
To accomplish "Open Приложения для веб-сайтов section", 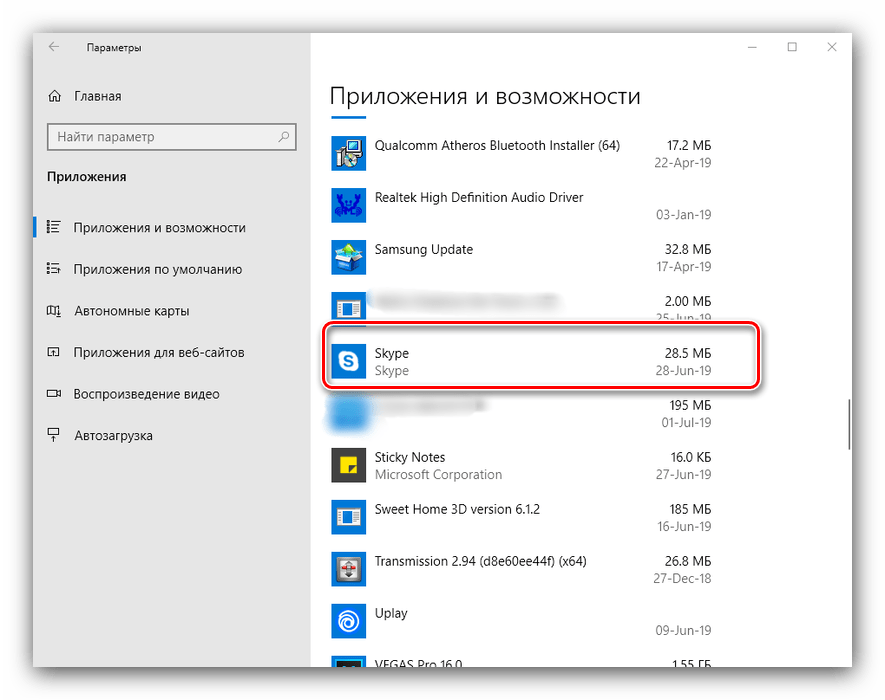I will coord(158,353).
